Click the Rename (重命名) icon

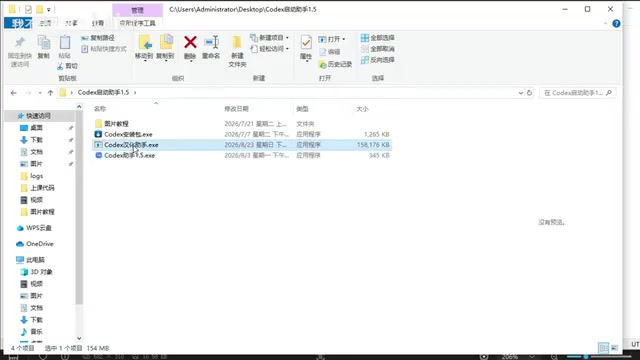[x=211, y=42]
